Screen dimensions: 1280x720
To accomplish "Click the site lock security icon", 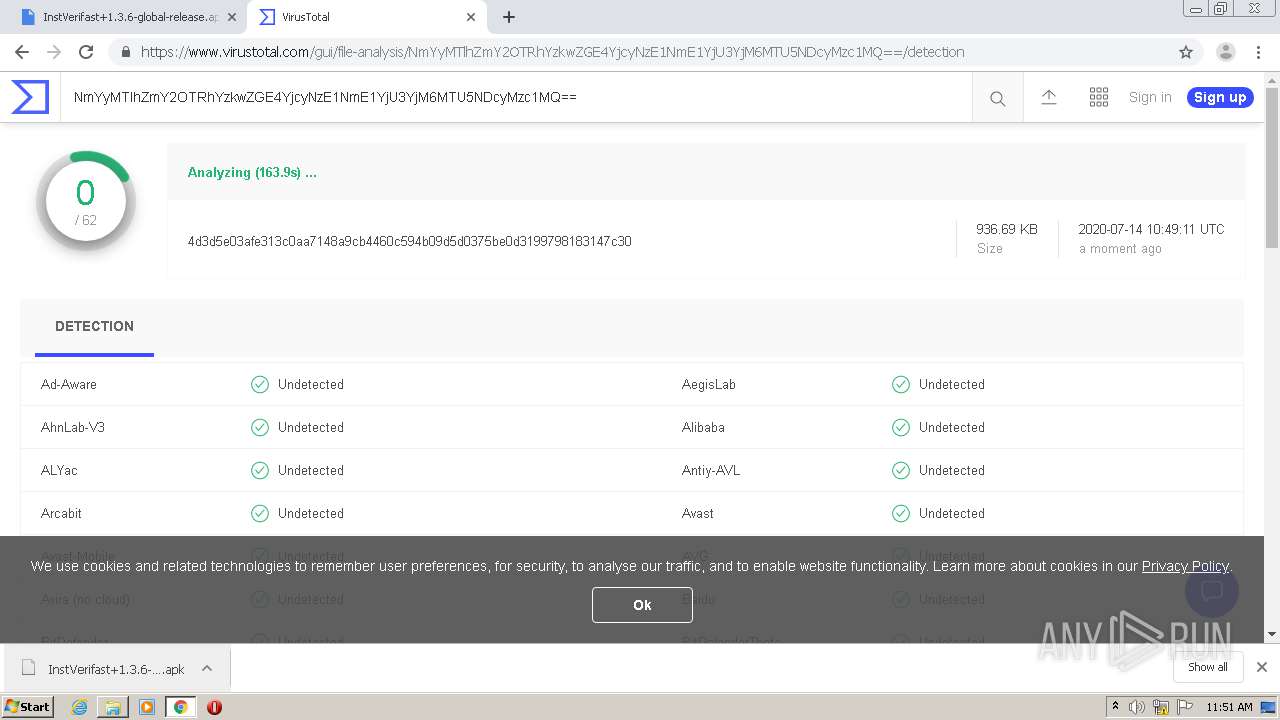I will pyautogui.click(x=125, y=52).
